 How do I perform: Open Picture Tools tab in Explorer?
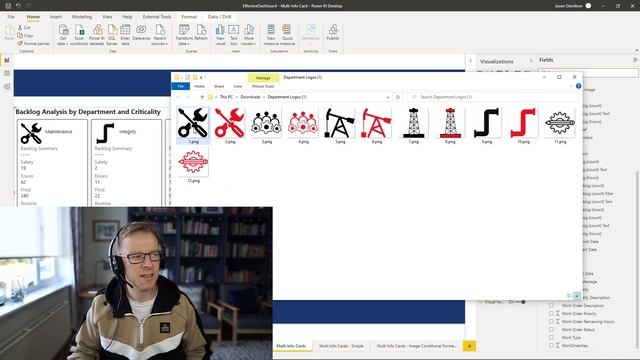coord(263,86)
